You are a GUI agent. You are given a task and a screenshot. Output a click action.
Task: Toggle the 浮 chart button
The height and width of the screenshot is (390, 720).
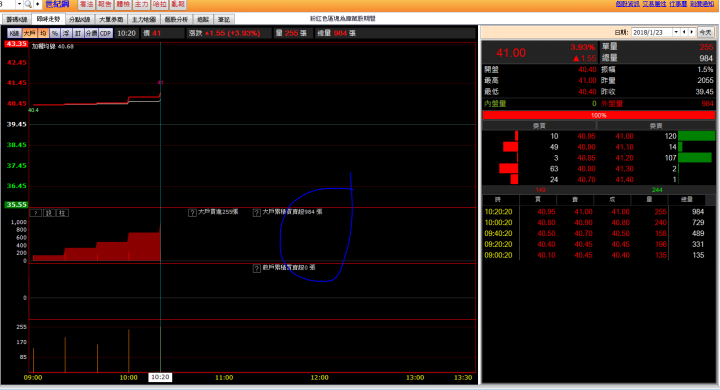coord(66,33)
